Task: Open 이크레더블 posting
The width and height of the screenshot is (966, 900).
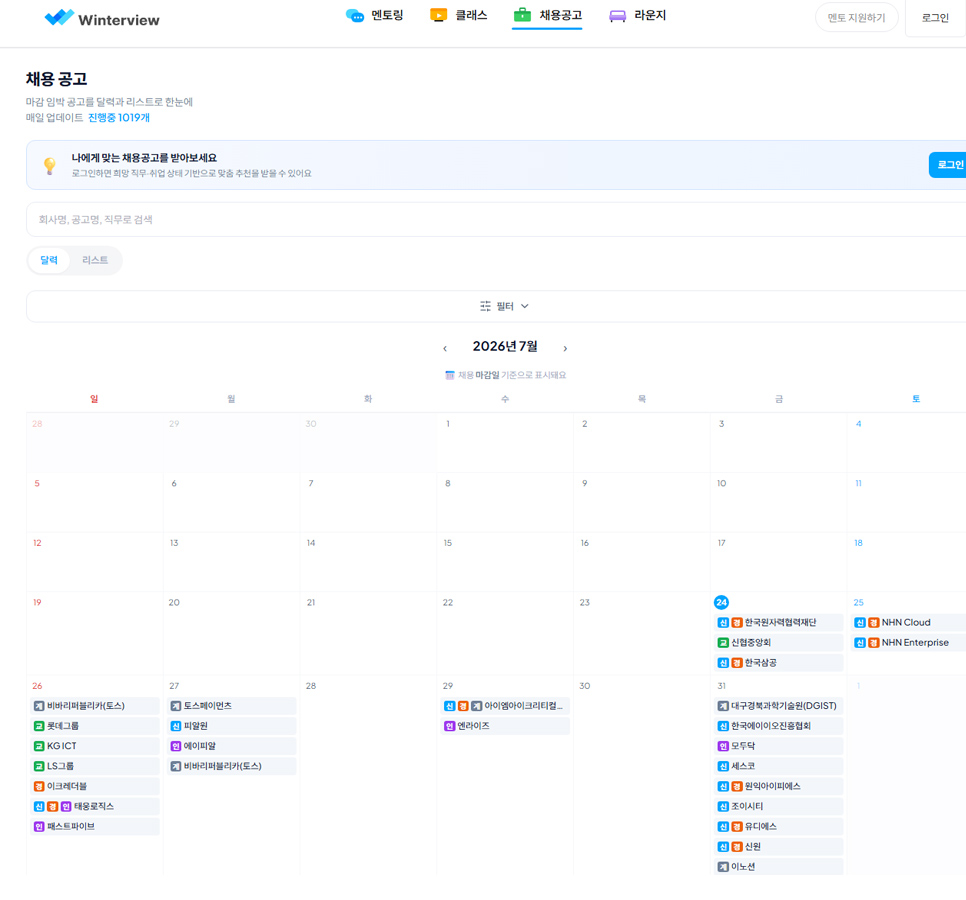Action: [95, 787]
